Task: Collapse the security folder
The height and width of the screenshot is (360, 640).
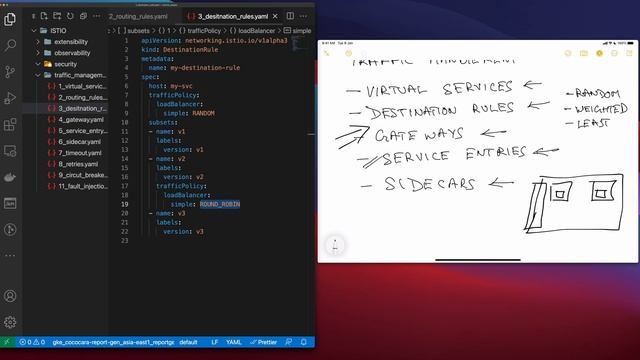Action: coord(38,64)
